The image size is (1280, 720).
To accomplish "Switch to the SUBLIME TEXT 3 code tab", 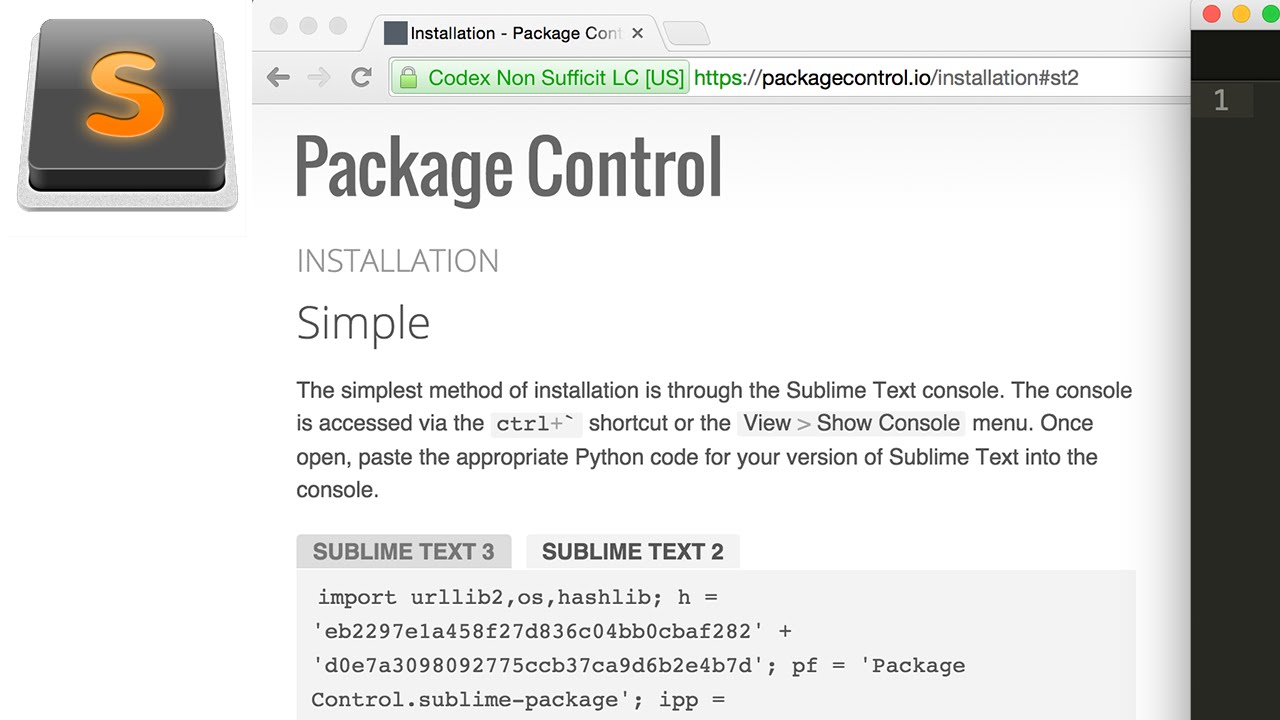I will tap(403, 552).
